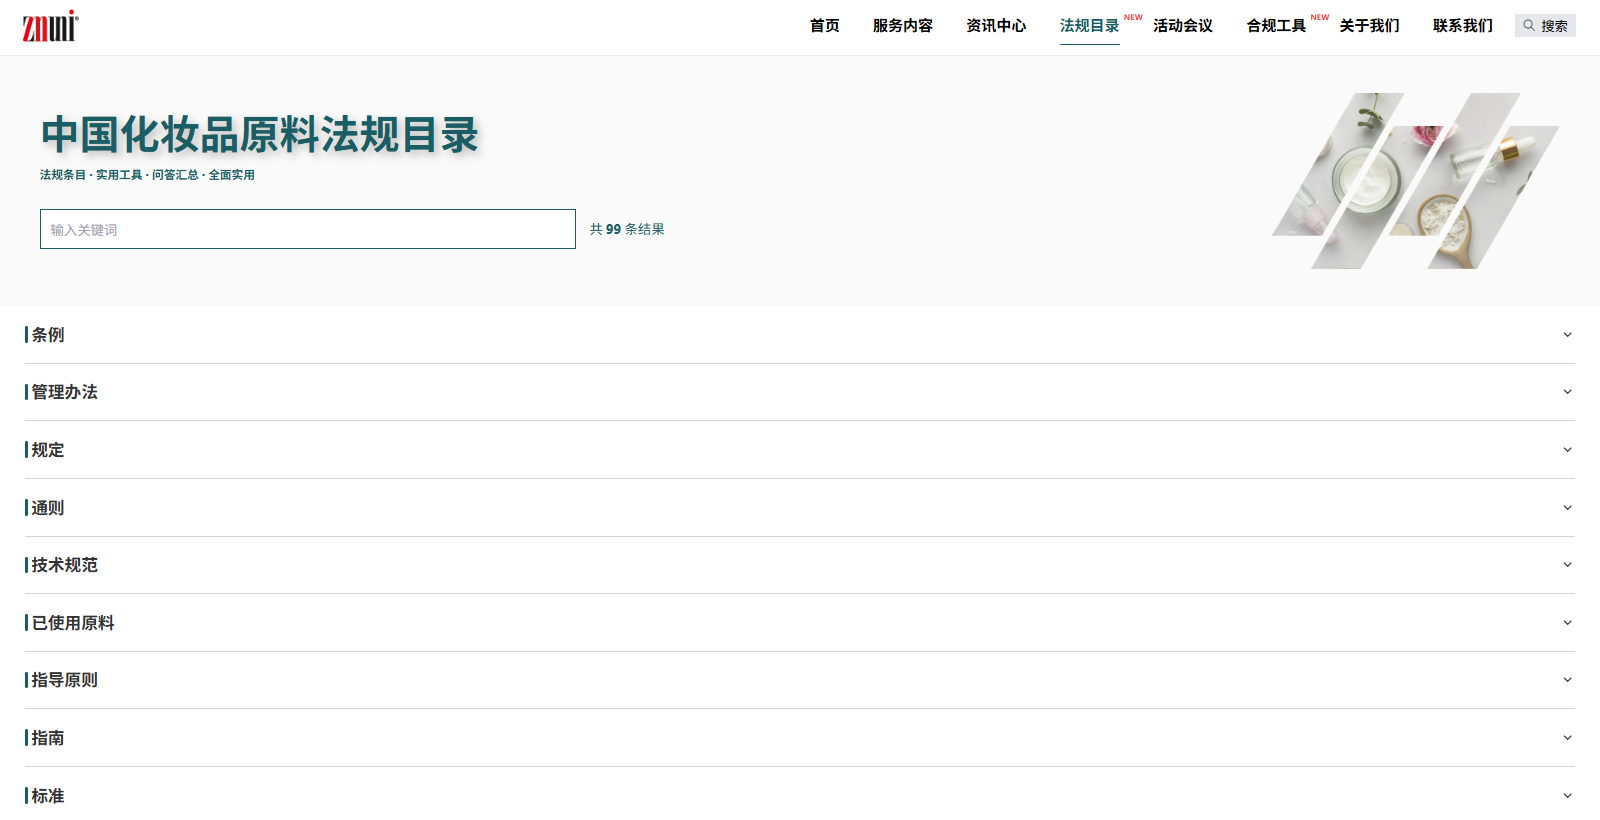1600x820 pixels.
Task: Expand the 已使用原料 section
Action: pyautogui.click(x=1567, y=623)
